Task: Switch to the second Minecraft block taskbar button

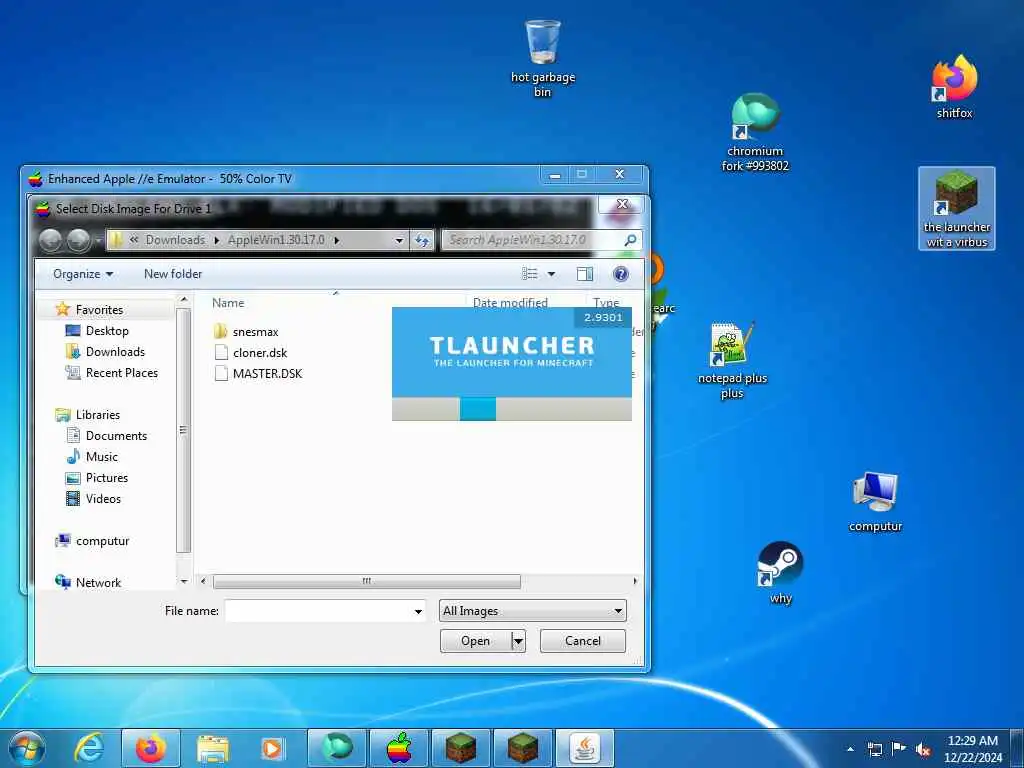Action: pos(522,748)
